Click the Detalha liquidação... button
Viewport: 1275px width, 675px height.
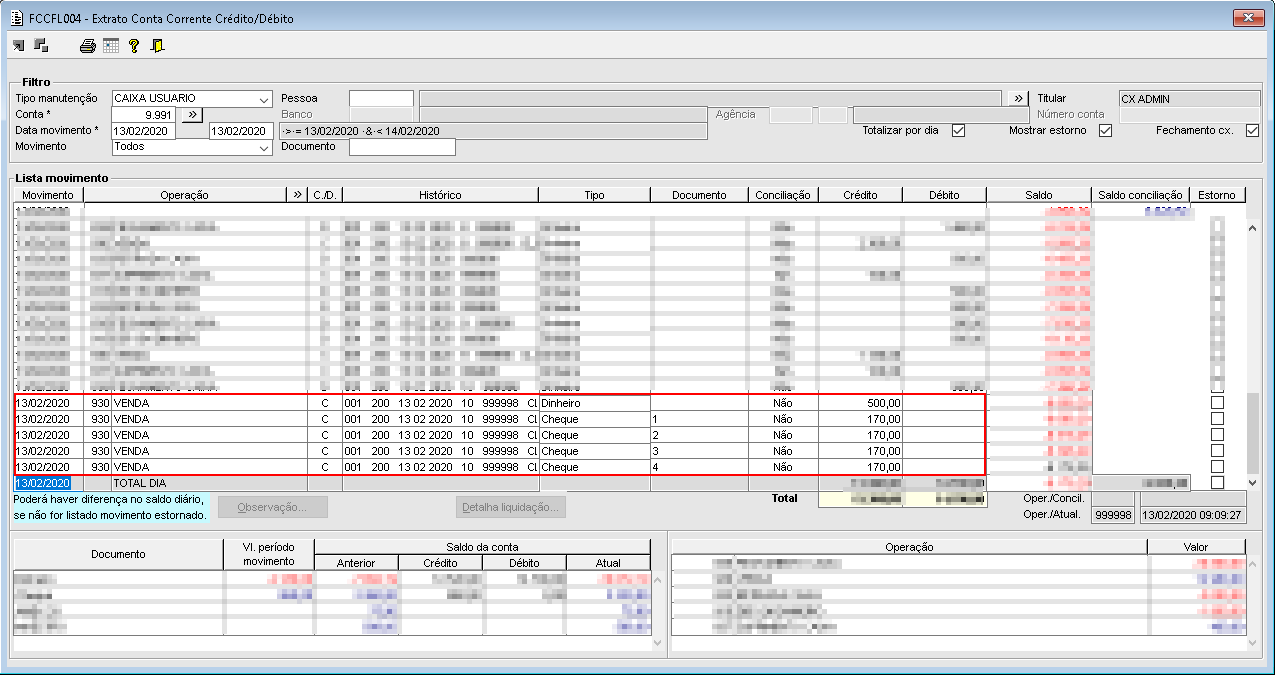pyautogui.click(x=511, y=508)
